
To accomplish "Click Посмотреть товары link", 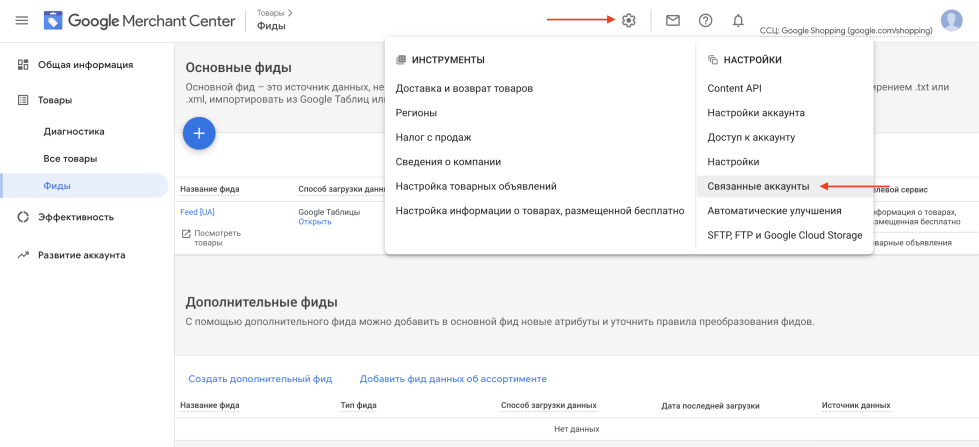I will click(217, 238).
